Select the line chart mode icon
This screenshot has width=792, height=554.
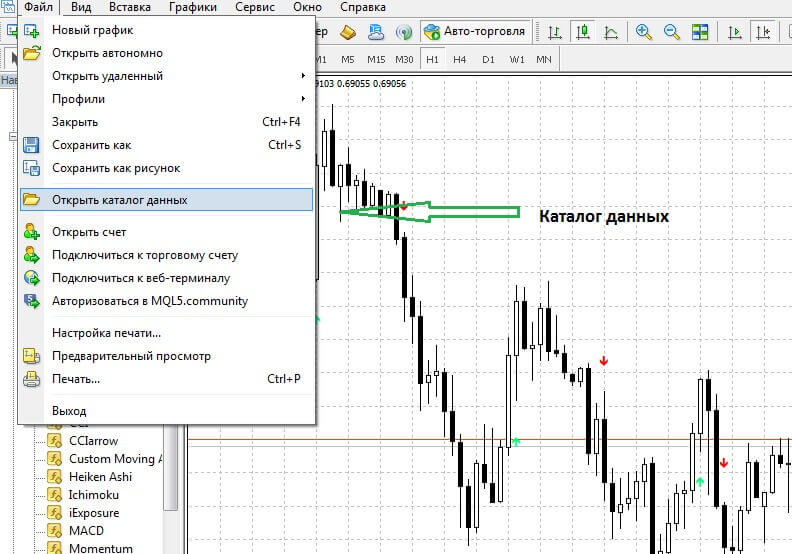(610, 31)
